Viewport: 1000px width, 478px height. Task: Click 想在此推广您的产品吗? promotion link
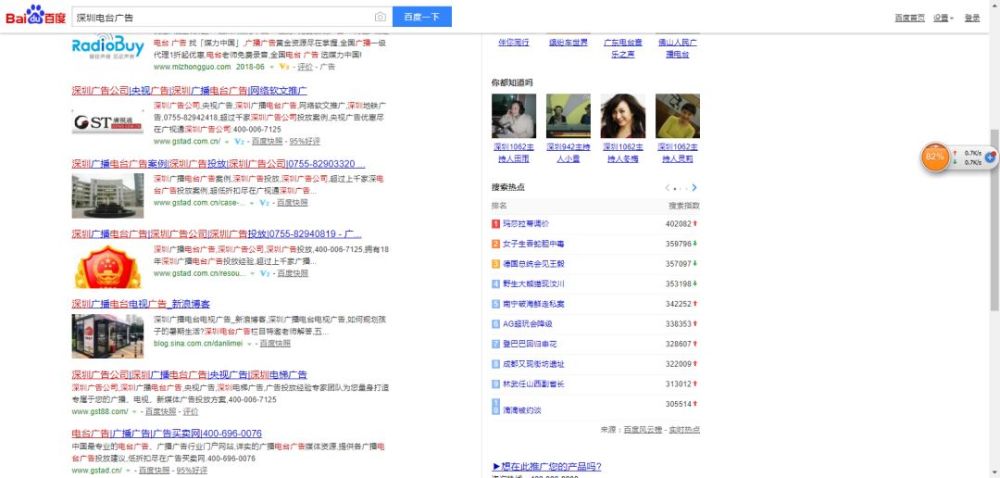point(547,467)
